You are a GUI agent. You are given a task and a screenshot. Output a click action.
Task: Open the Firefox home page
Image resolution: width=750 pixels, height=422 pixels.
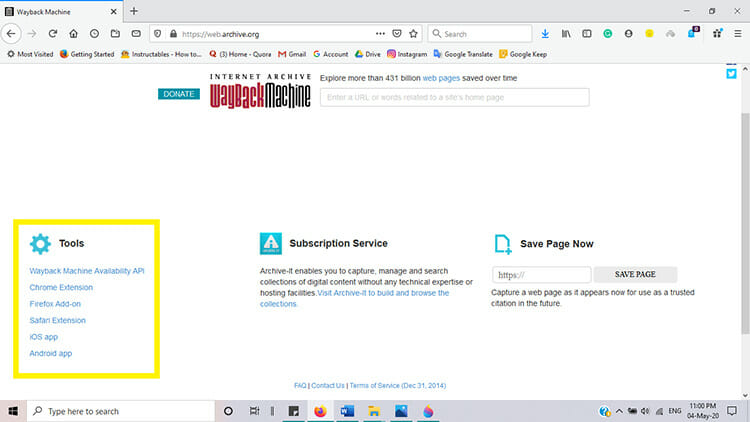coord(73,34)
